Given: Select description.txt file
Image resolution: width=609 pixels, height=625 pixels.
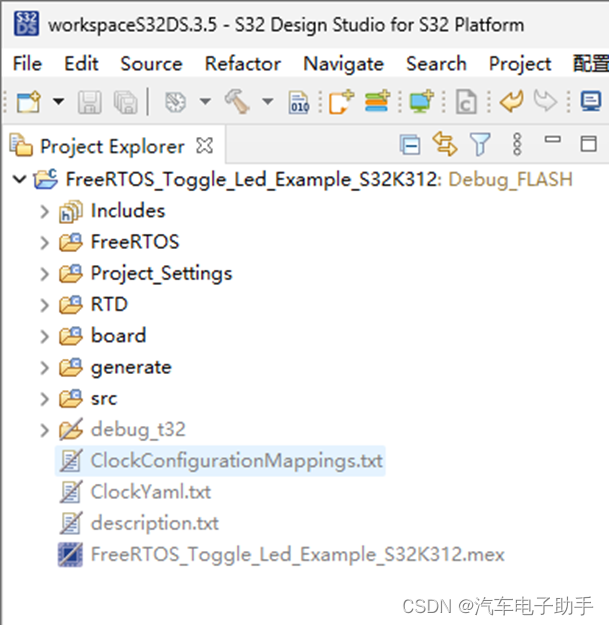Looking at the screenshot, I should point(155,523).
